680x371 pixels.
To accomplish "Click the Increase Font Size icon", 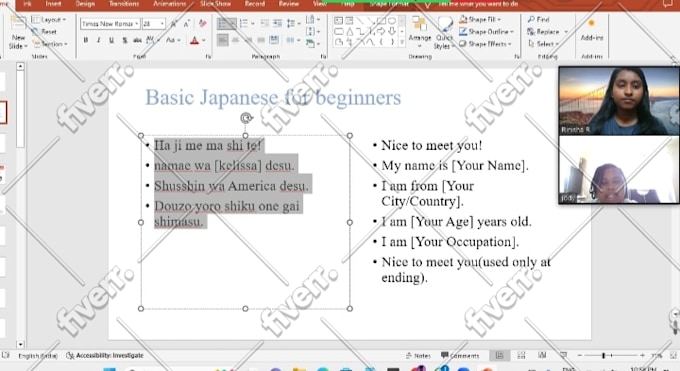I will [x=174, y=24].
